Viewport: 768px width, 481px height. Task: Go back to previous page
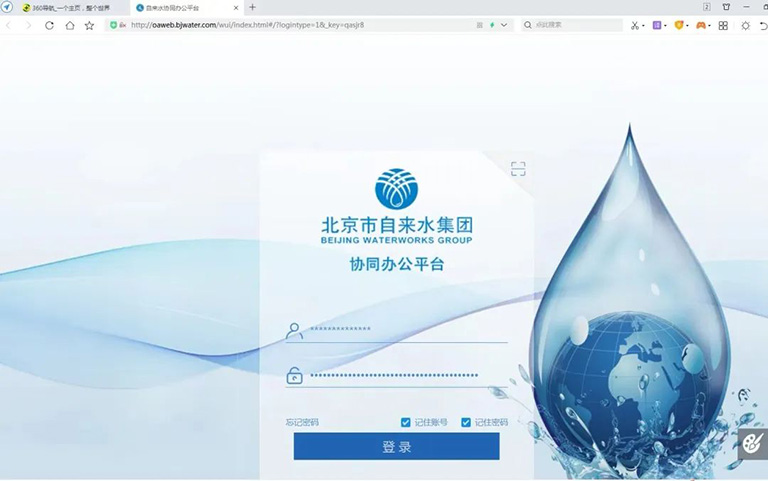[8, 25]
